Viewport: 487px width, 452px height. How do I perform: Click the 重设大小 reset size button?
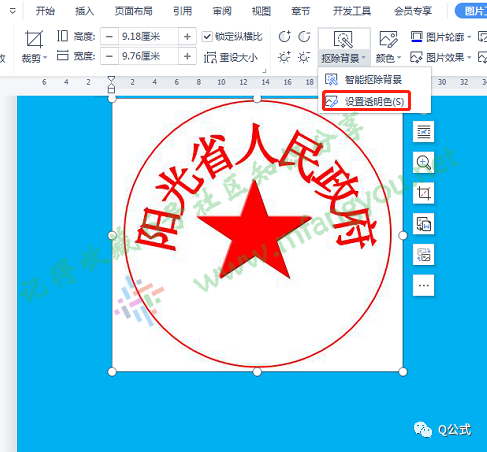tap(231, 58)
